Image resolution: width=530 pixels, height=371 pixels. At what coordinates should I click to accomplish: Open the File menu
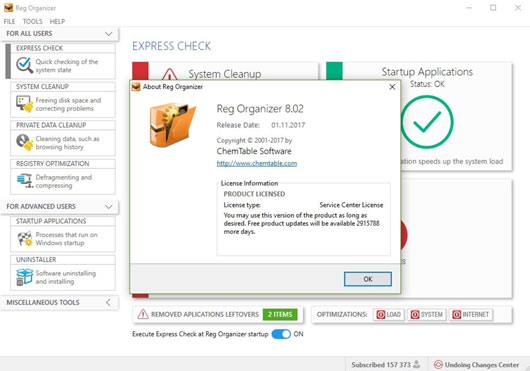point(9,22)
